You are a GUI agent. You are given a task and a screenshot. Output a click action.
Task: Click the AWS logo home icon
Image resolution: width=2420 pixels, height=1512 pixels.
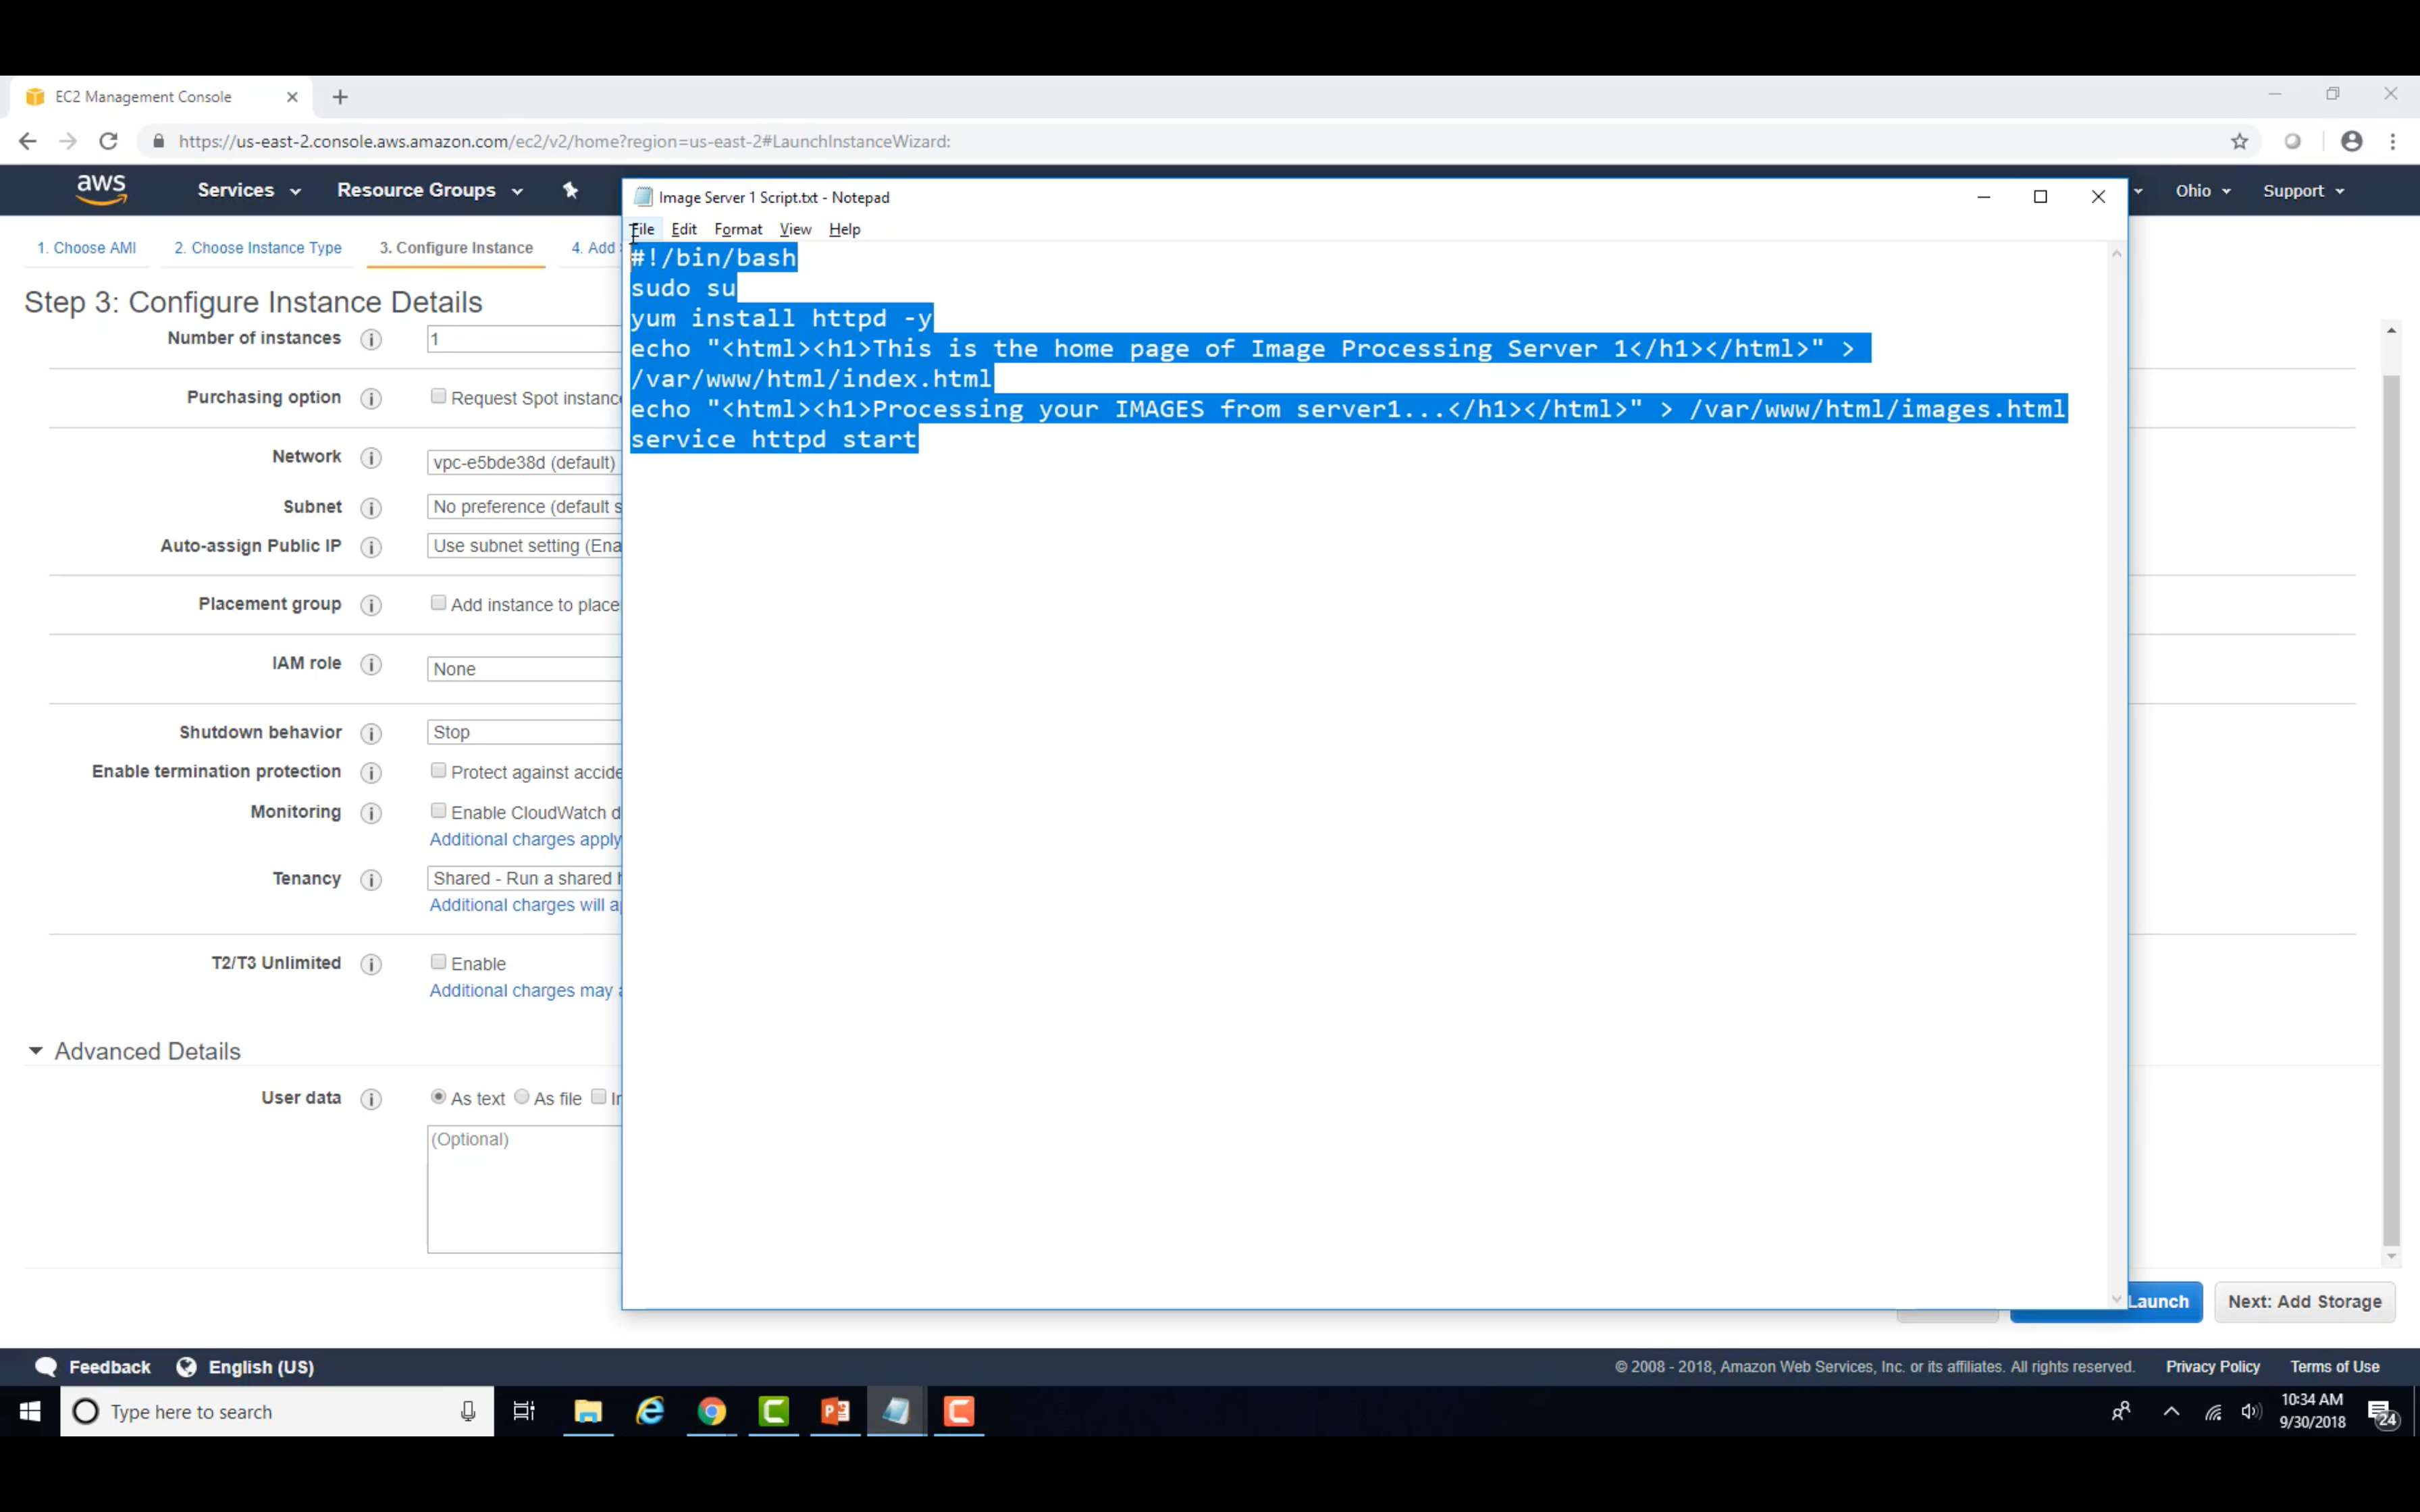(x=101, y=190)
